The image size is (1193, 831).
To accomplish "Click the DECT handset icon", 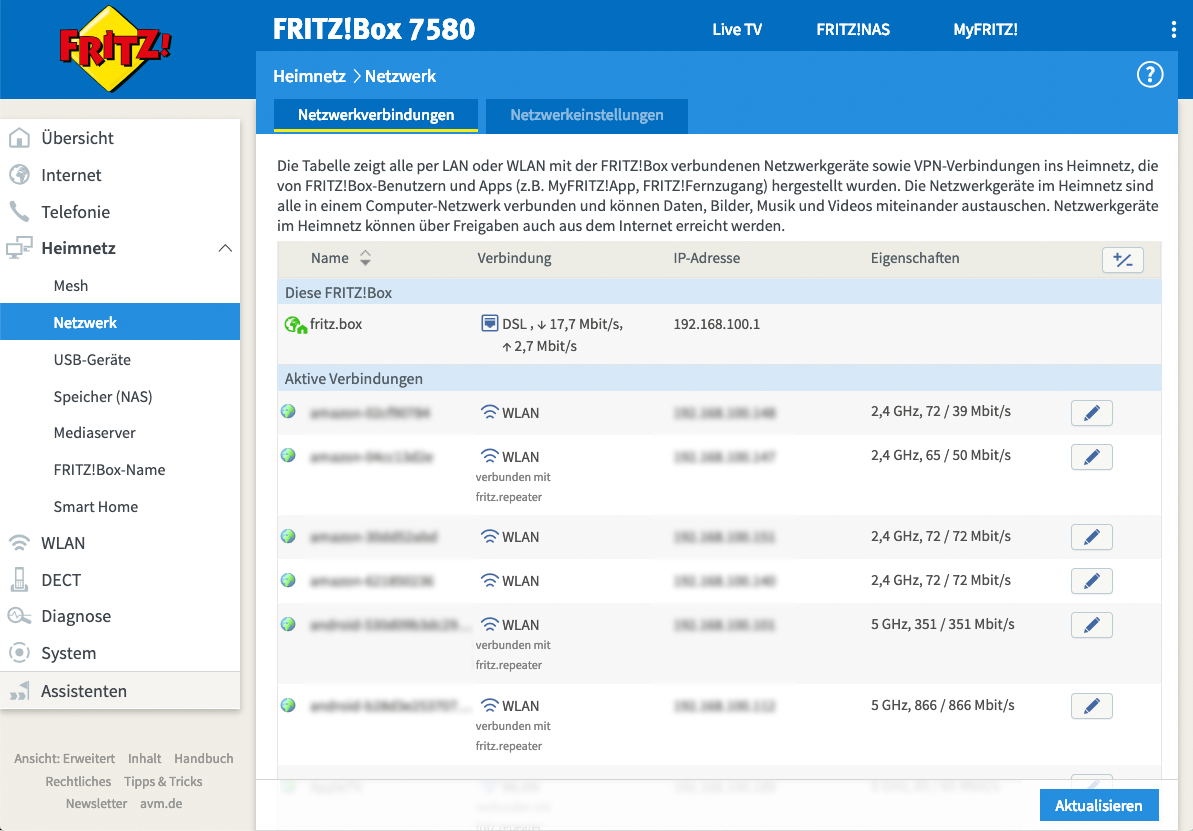I will 19,580.
